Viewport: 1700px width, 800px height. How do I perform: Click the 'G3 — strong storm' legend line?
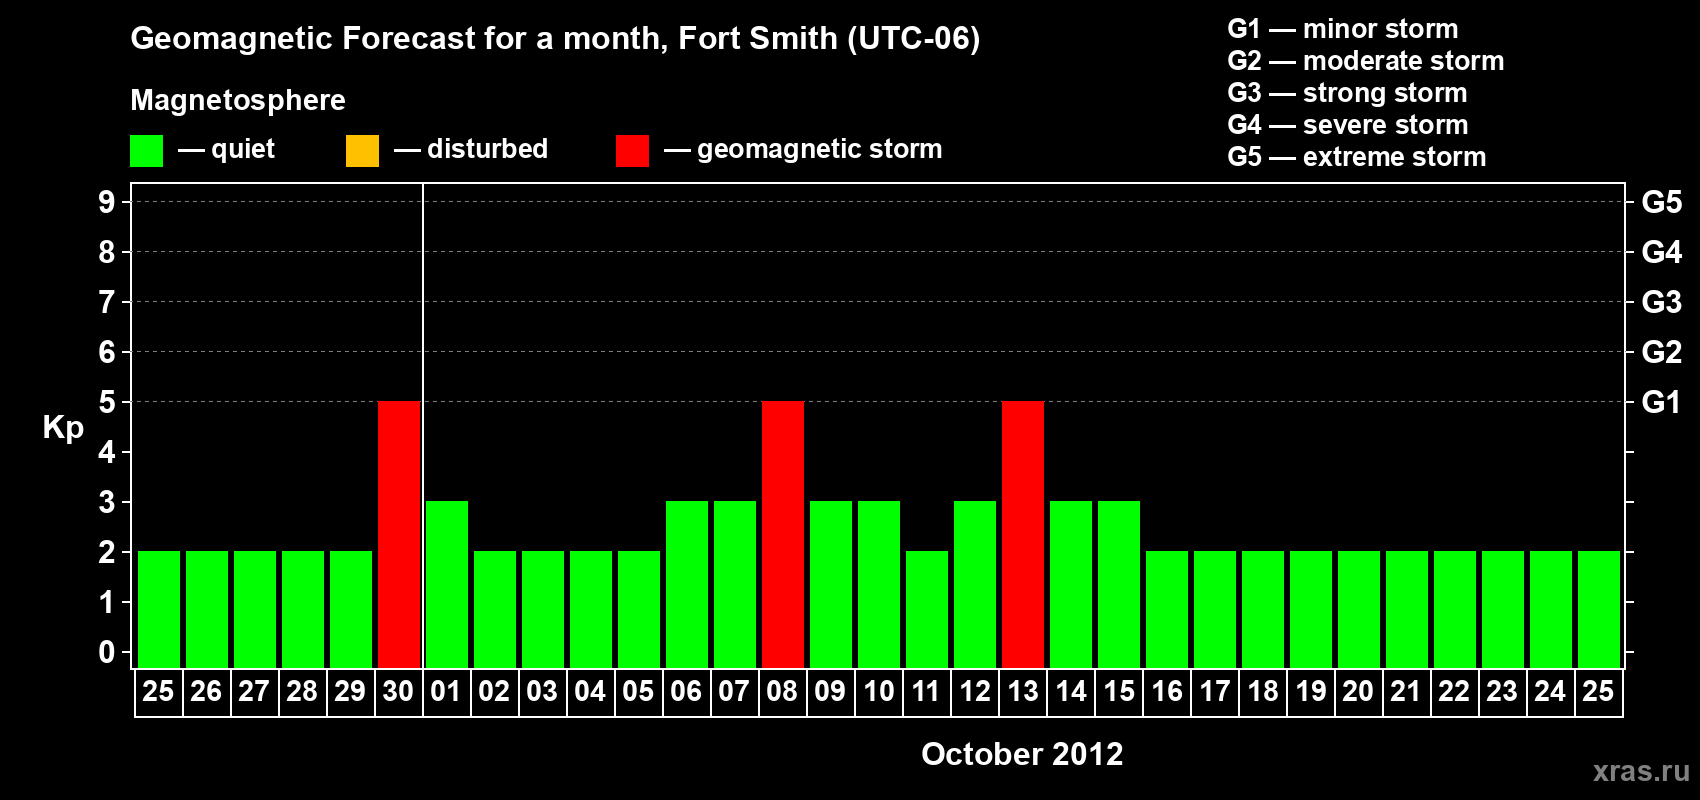pos(1347,93)
